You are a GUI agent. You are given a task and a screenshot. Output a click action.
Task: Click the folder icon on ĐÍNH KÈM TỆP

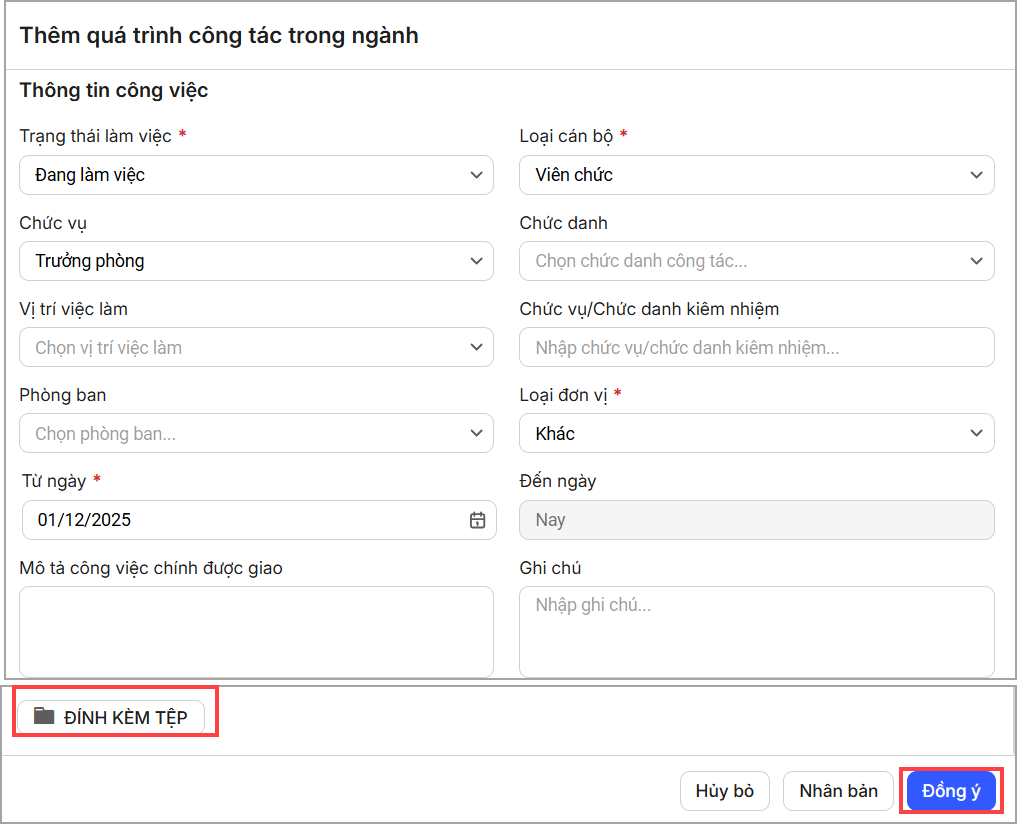(44, 716)
